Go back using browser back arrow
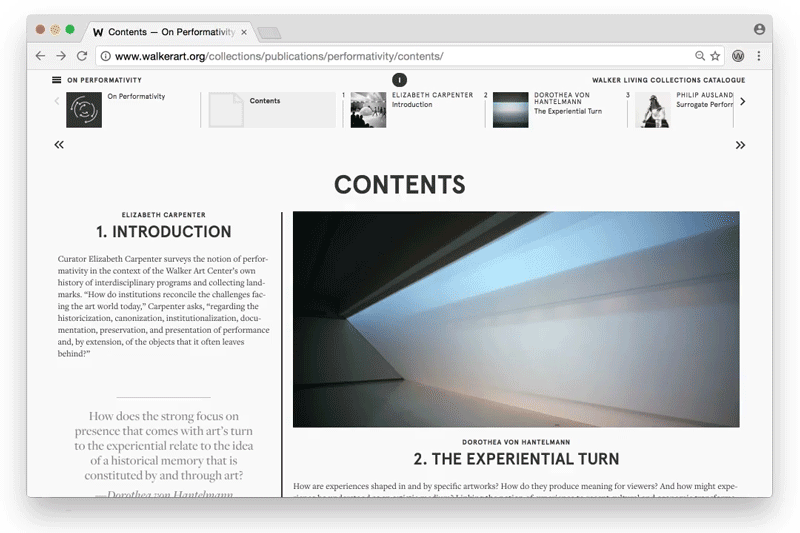 40,56
